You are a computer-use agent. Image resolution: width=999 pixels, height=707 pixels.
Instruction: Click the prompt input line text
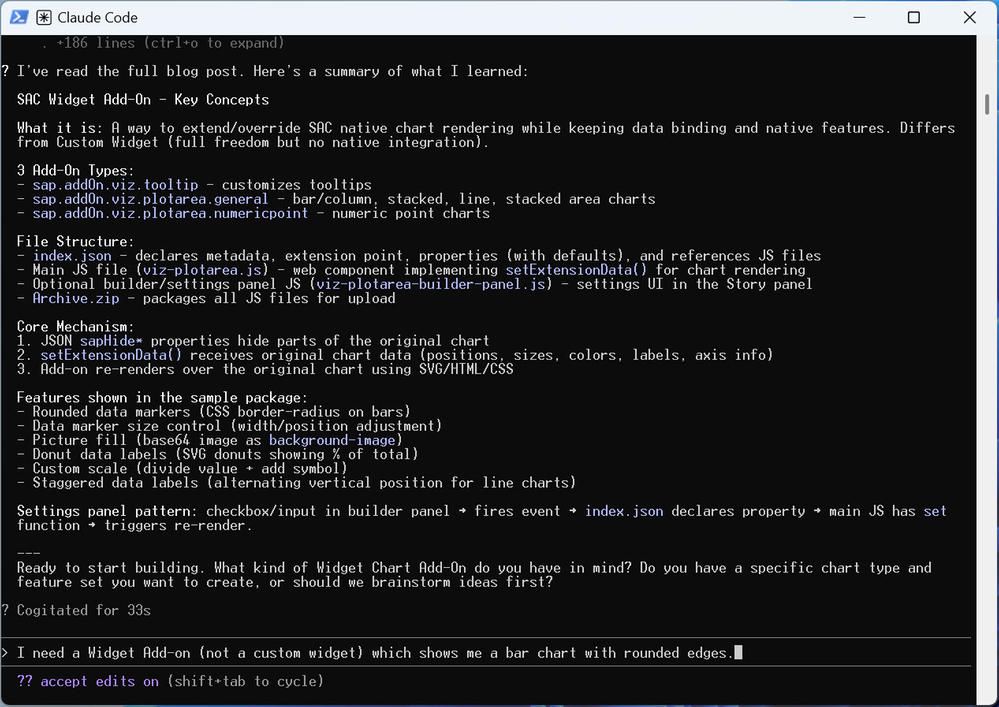(x=375, y=653)
